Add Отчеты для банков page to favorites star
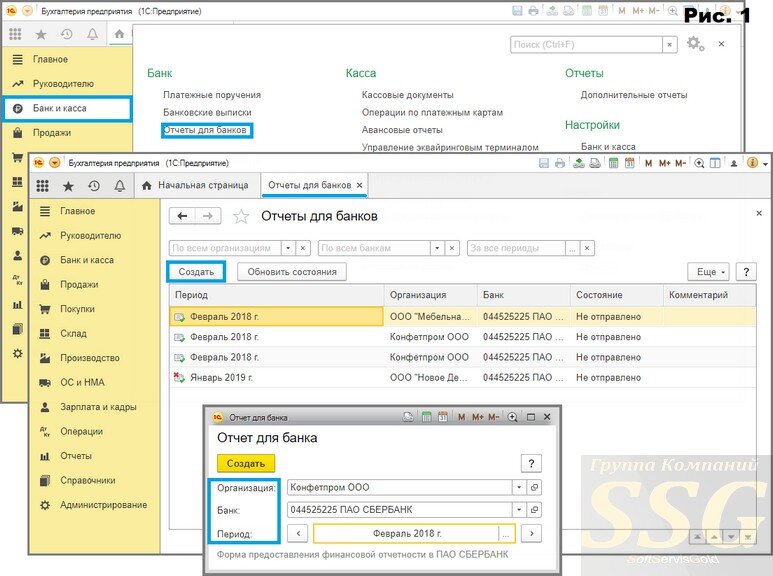Viewport: 773px width, 576px height. click(x=241, y=216)
